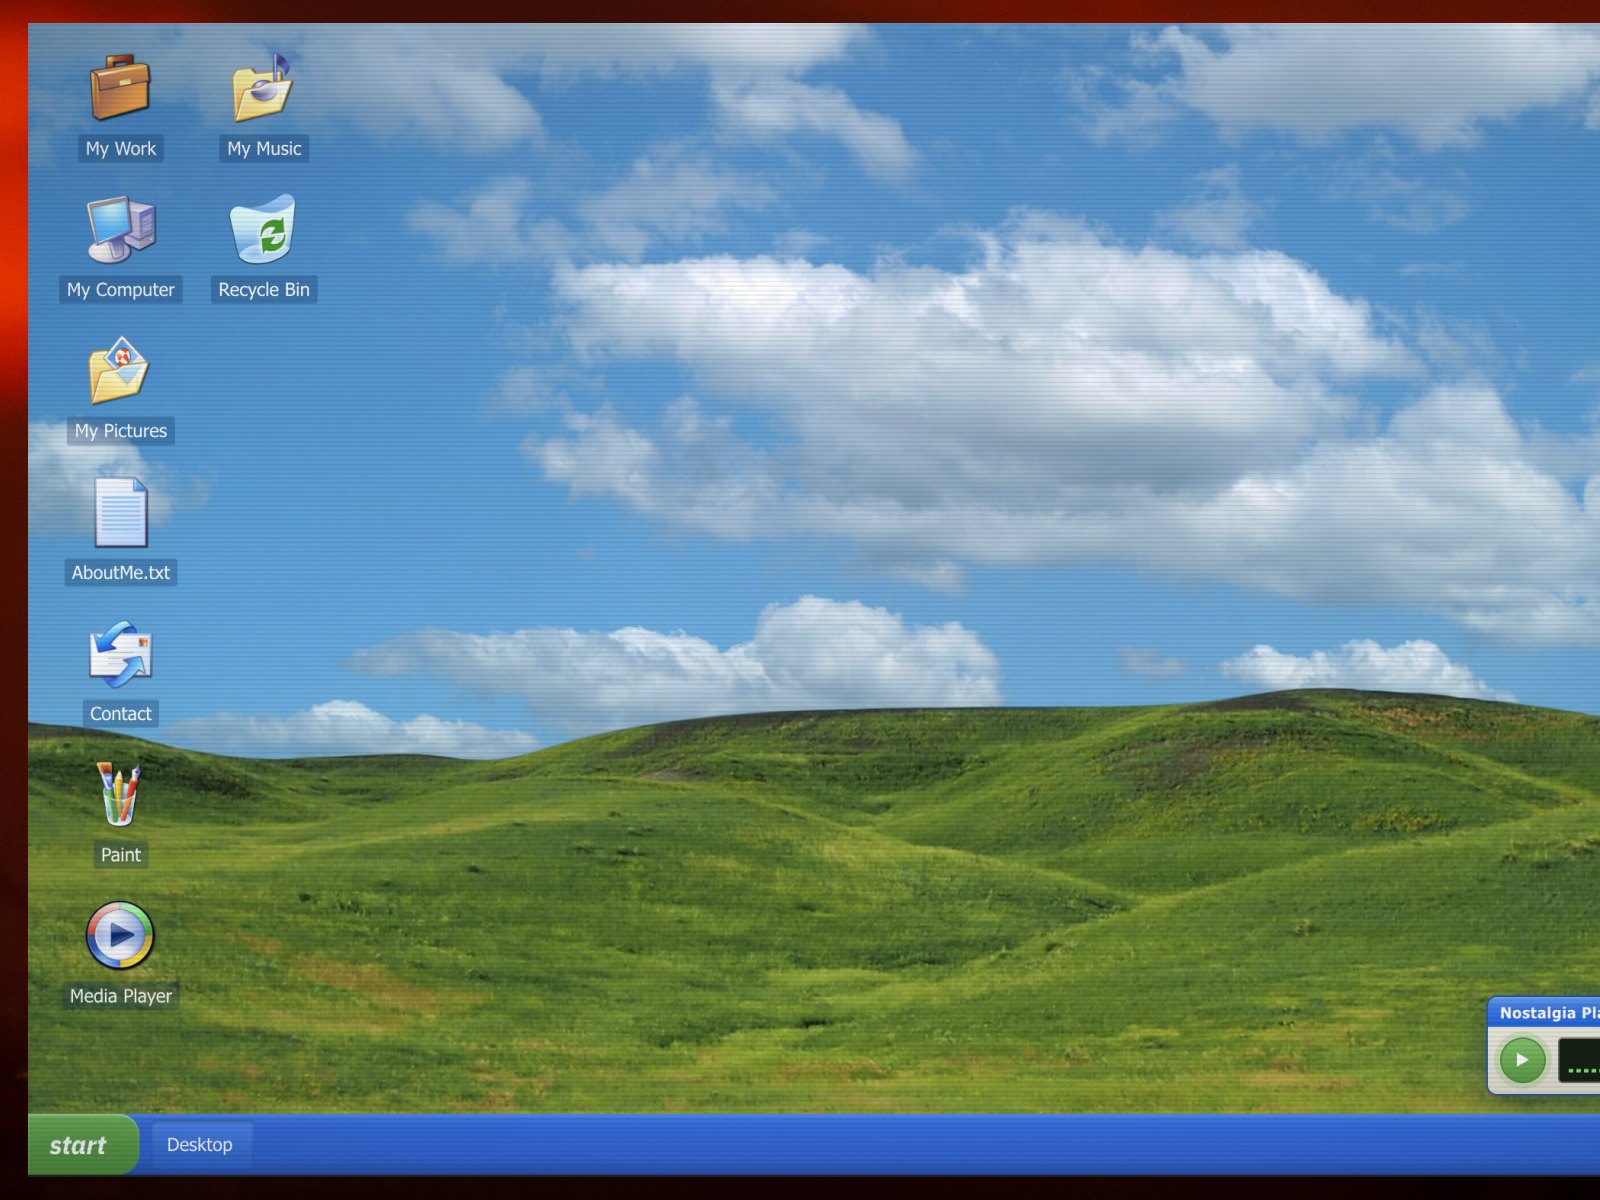This screenshot has height=1200, width=1600.
Task: Select the Desktop taskbar item
Action: click(200, 1145)
